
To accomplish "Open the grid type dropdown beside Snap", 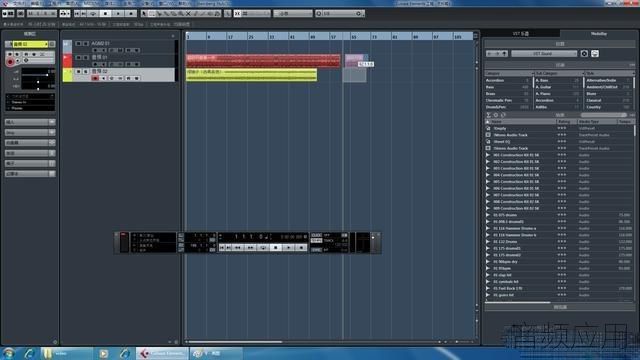I will click(x=258, y=13).
